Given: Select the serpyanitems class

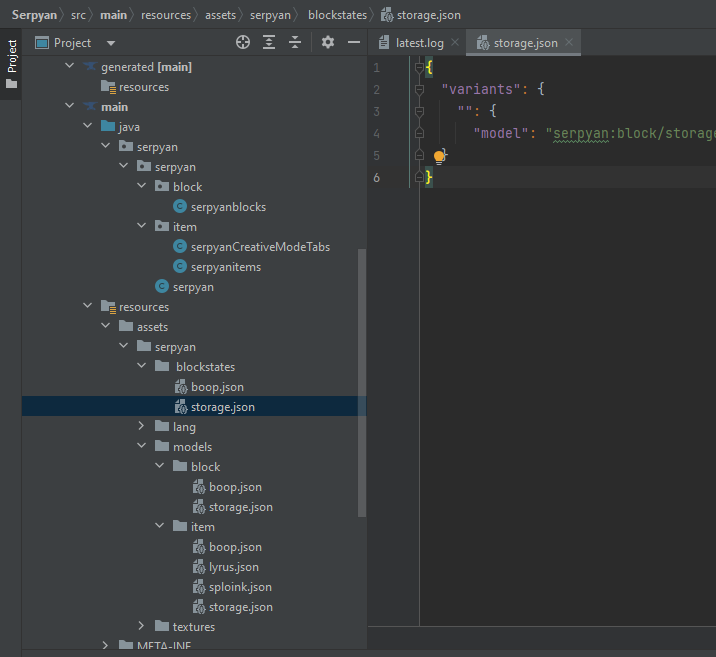Looking at the screenshot, I should coord(226,267).
